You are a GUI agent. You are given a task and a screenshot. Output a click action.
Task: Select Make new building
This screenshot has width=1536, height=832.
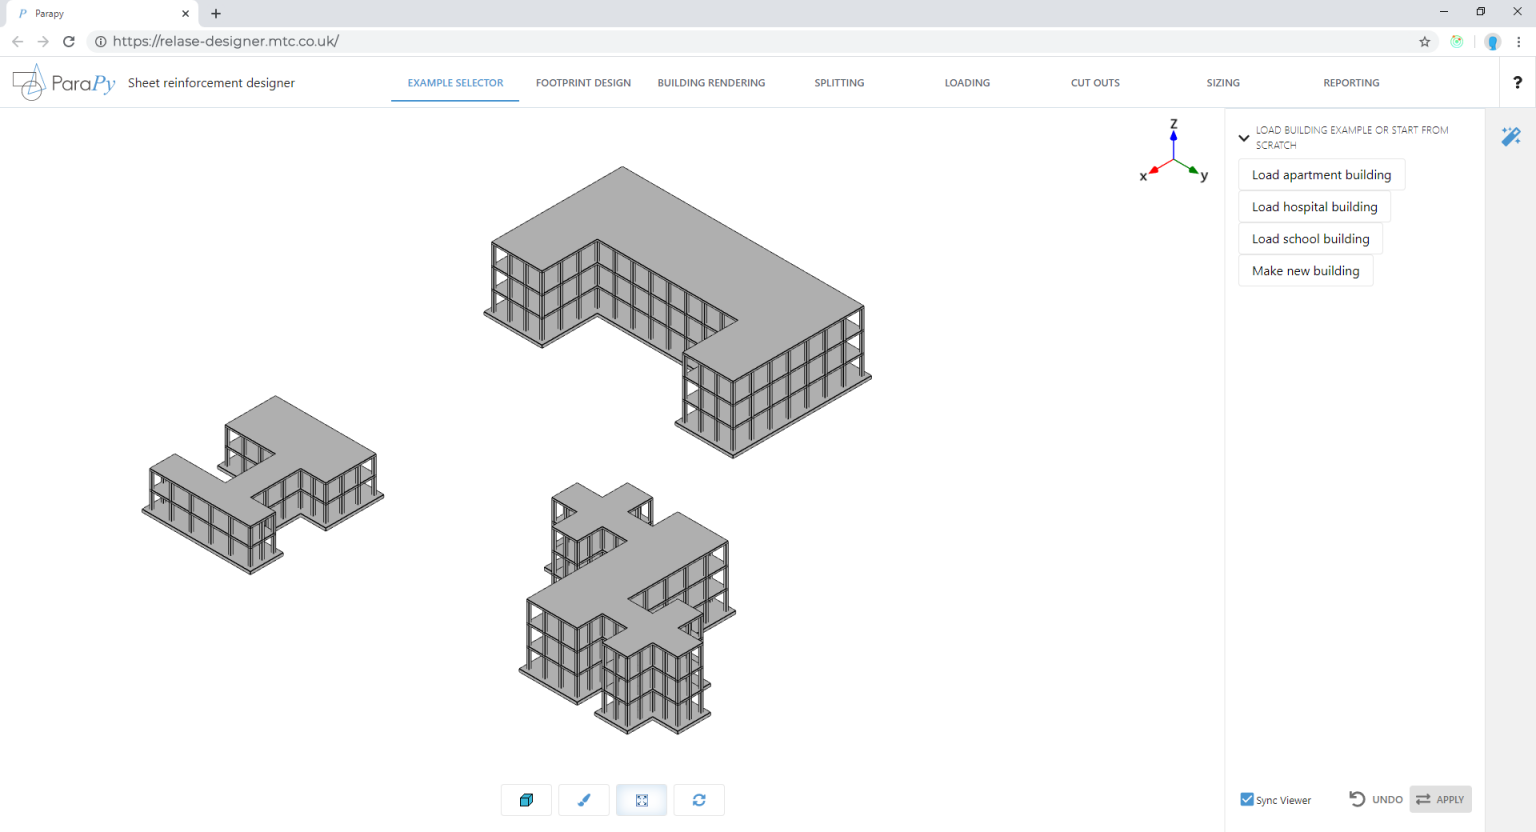pos(1305,270)
